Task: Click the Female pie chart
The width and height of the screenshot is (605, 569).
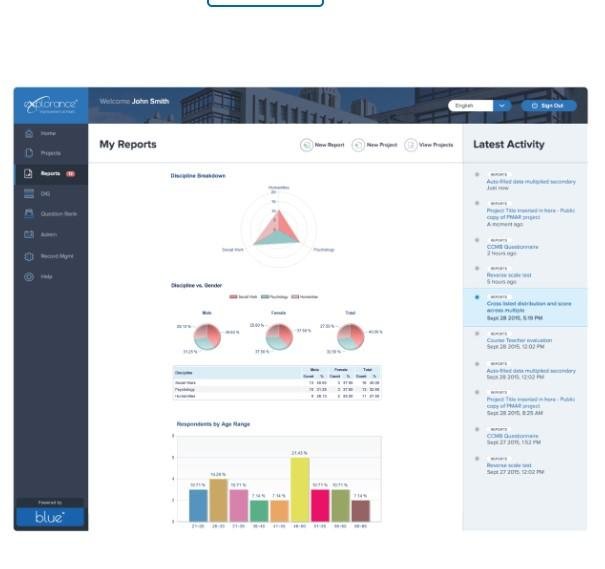Action: pos(279,337)
